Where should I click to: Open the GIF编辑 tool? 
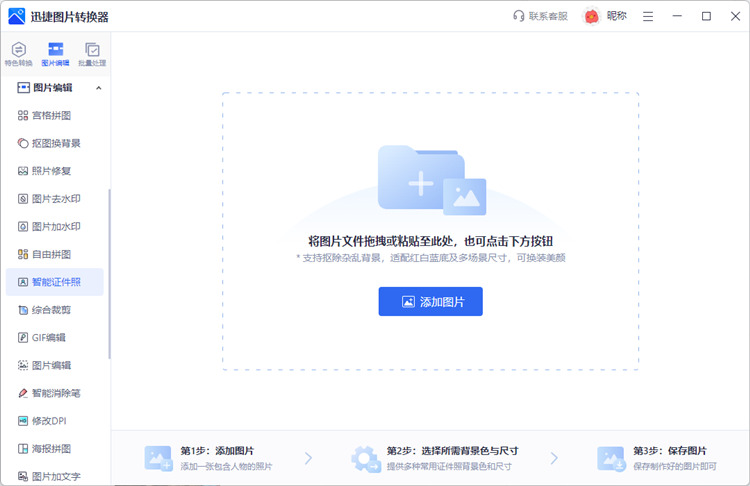(x=48, y=338)
